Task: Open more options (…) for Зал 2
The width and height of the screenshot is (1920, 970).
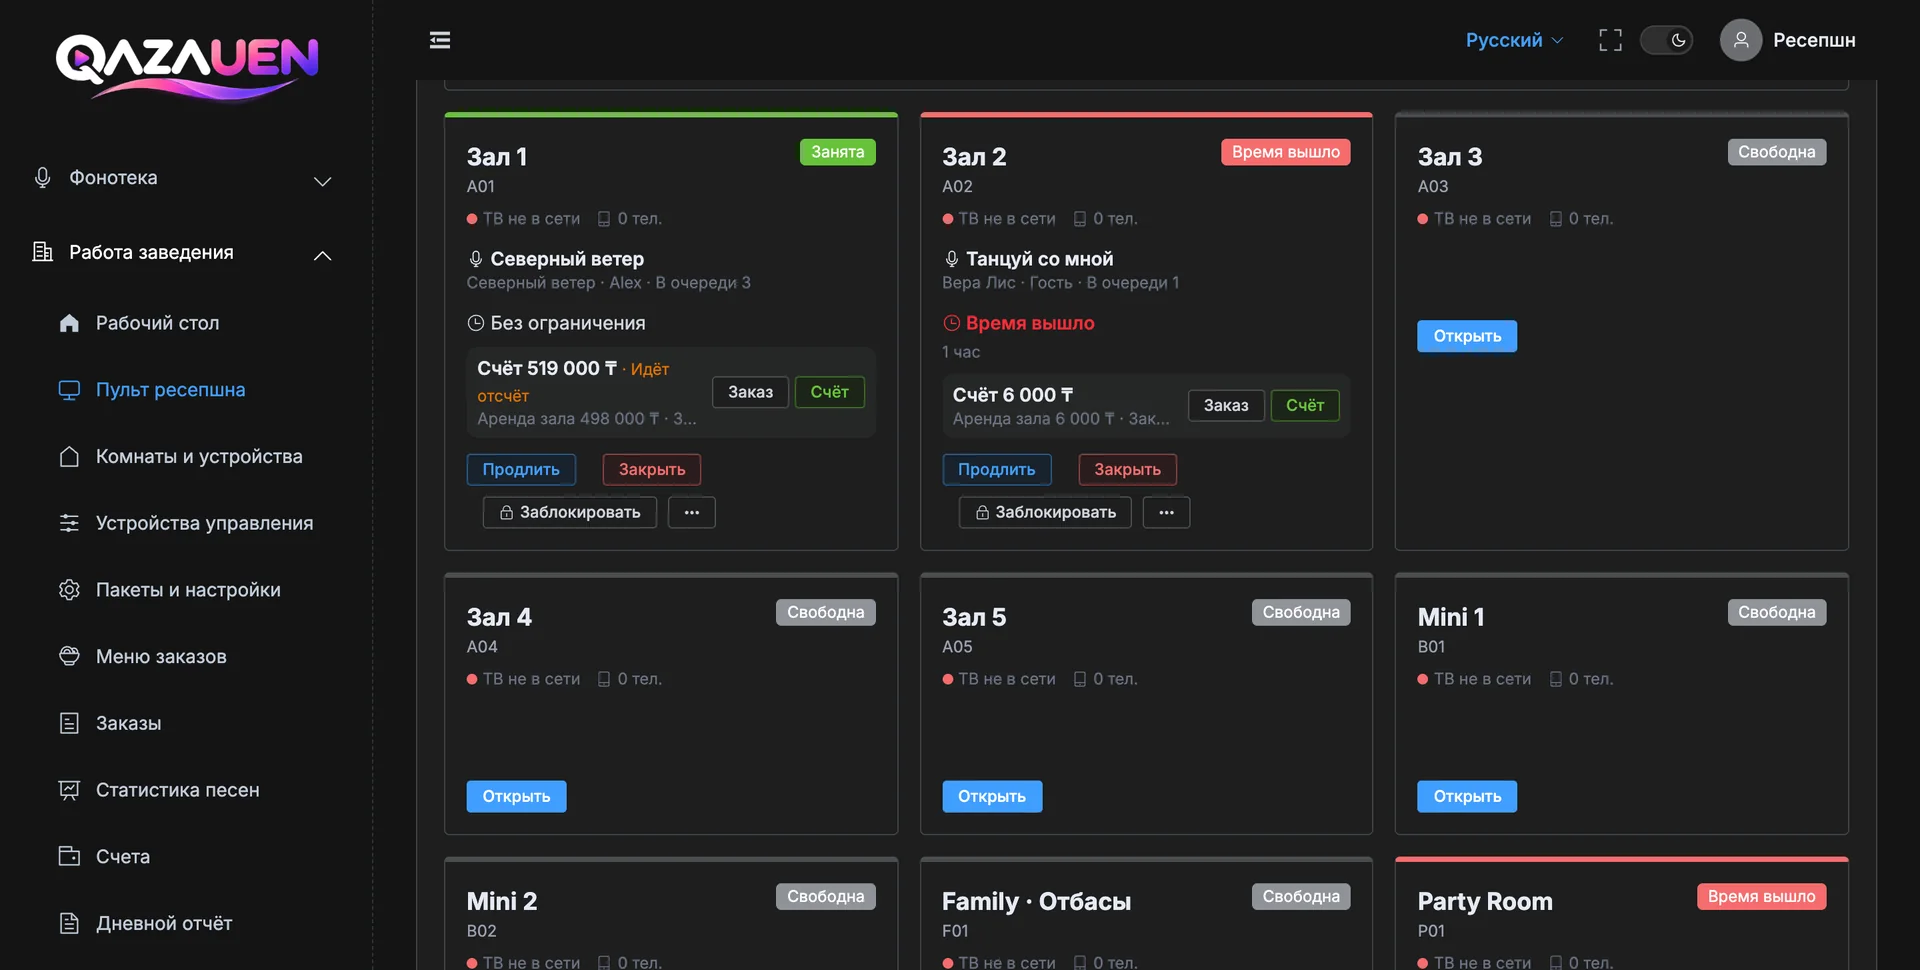Action: (x=1166, y=512)
